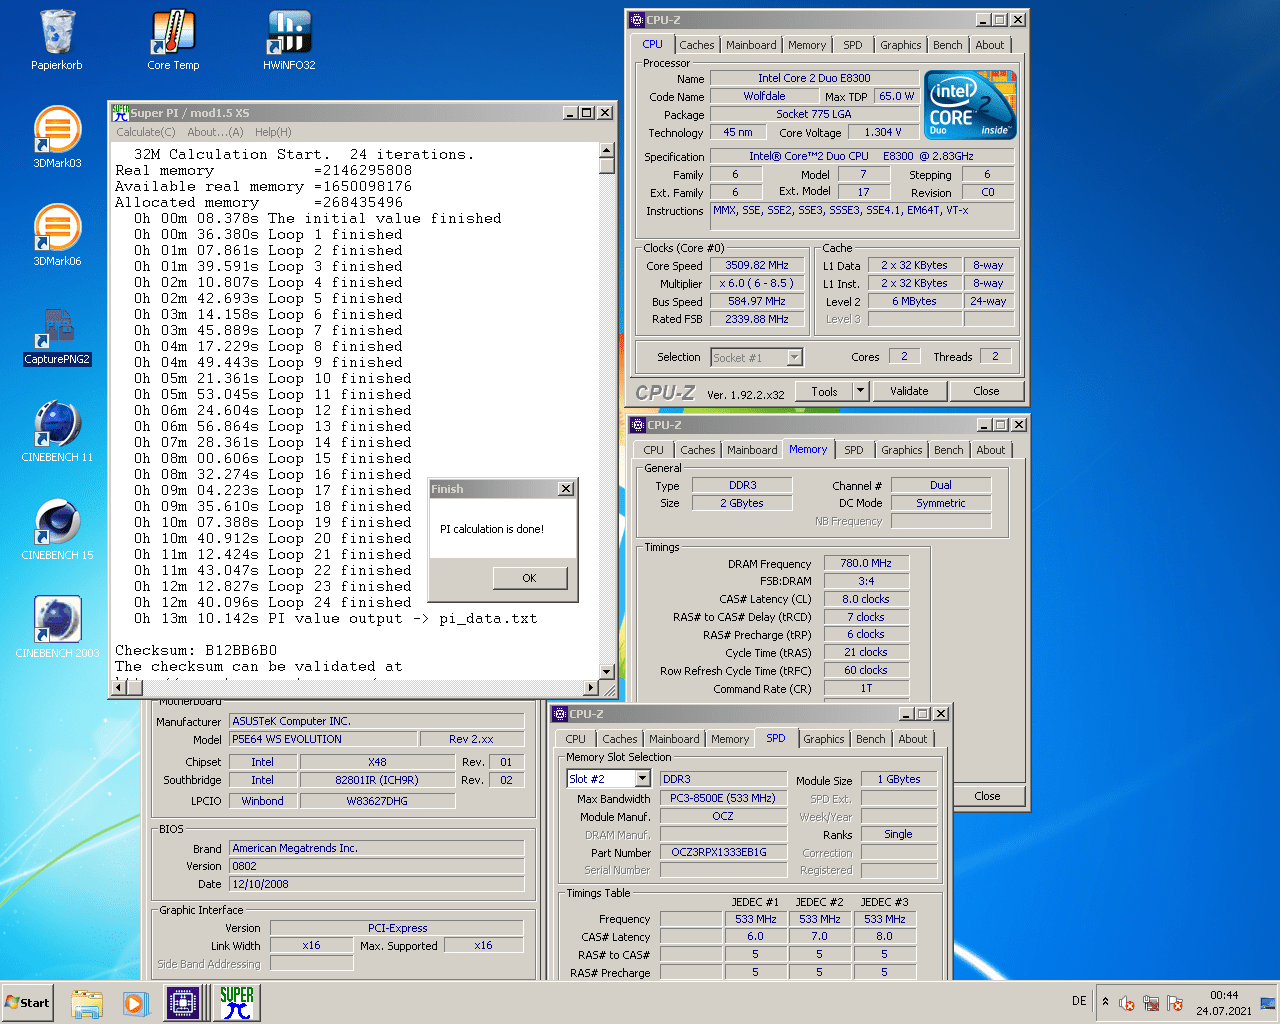Open Bench tab in the Slot #2 CPU-Z window

(x=870, y=739)
